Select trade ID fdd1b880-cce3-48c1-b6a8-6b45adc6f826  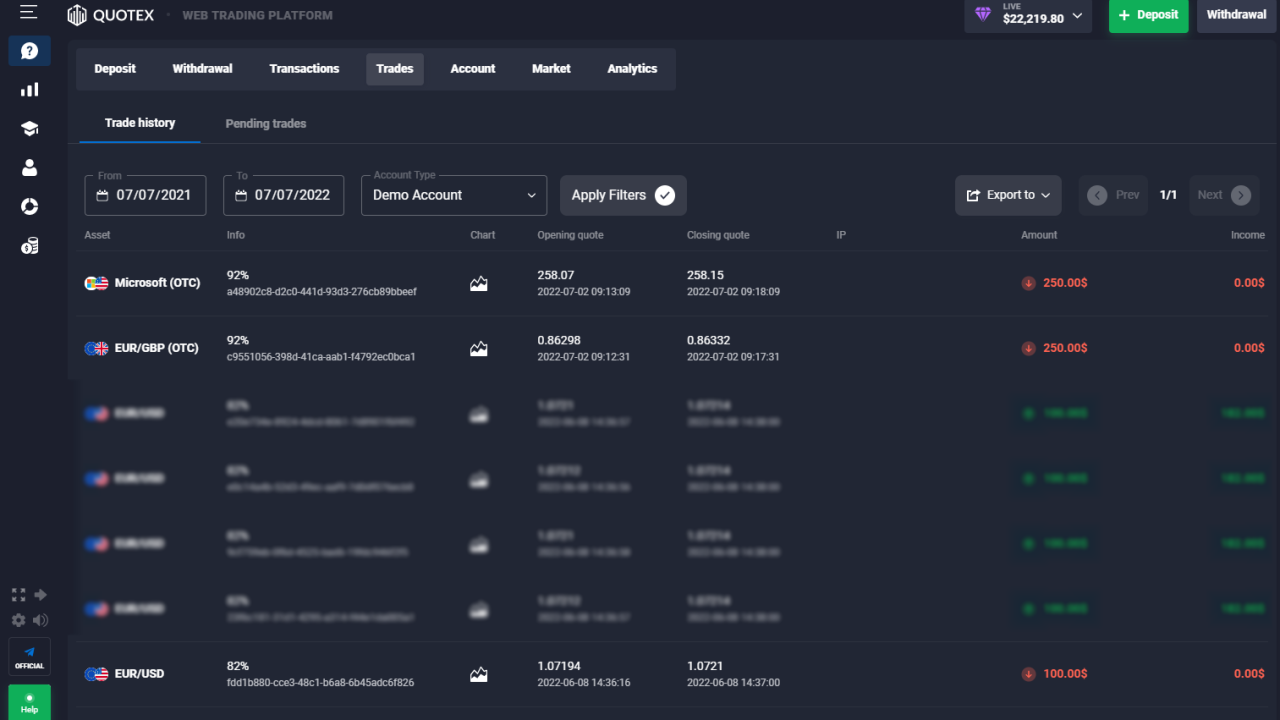(x=320, y=683)
